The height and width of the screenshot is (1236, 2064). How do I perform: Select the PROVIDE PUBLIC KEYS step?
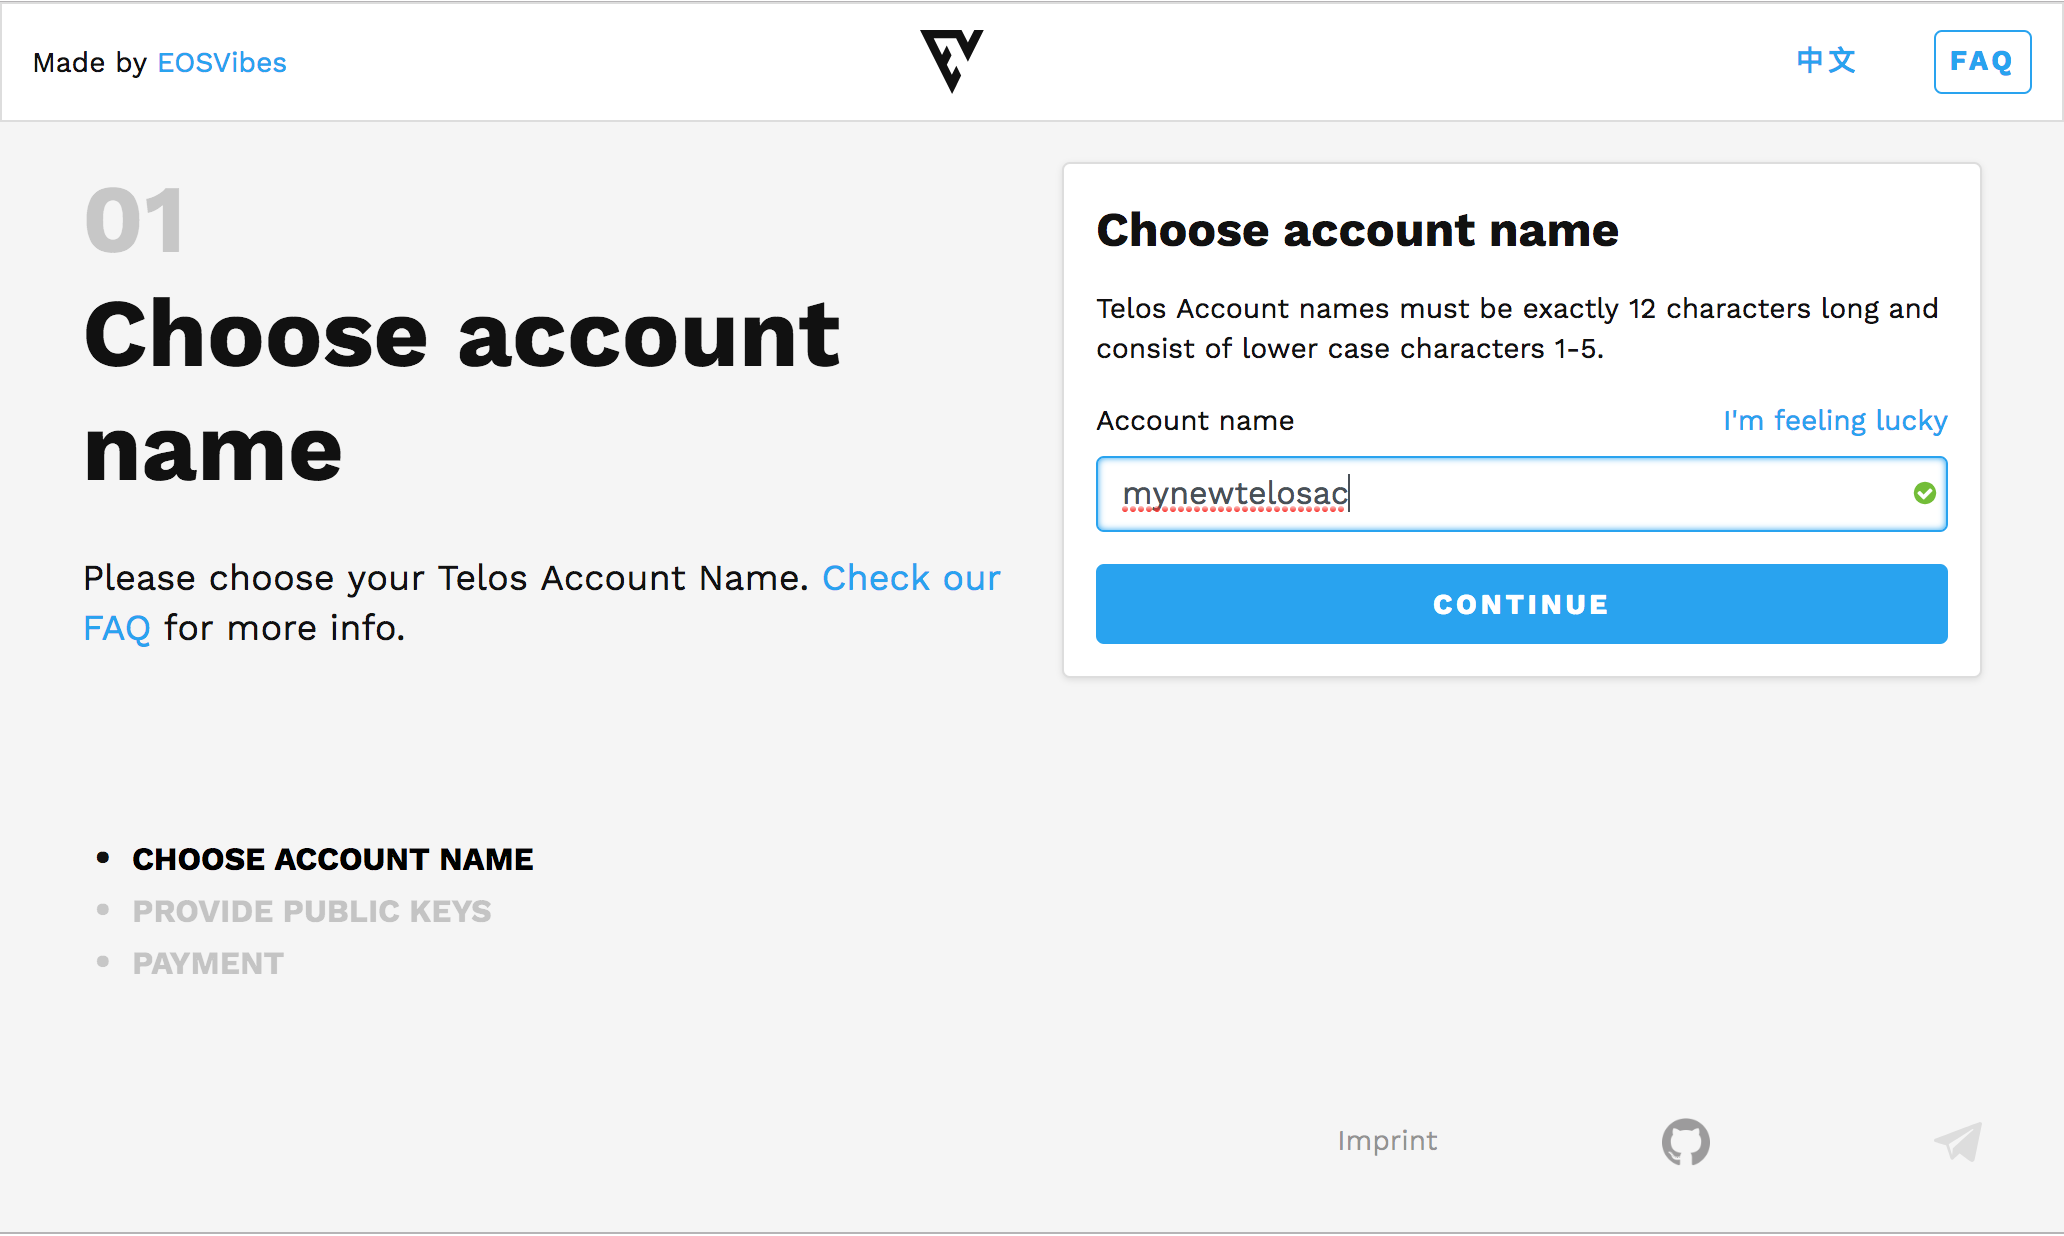click(x=312, y=911)
